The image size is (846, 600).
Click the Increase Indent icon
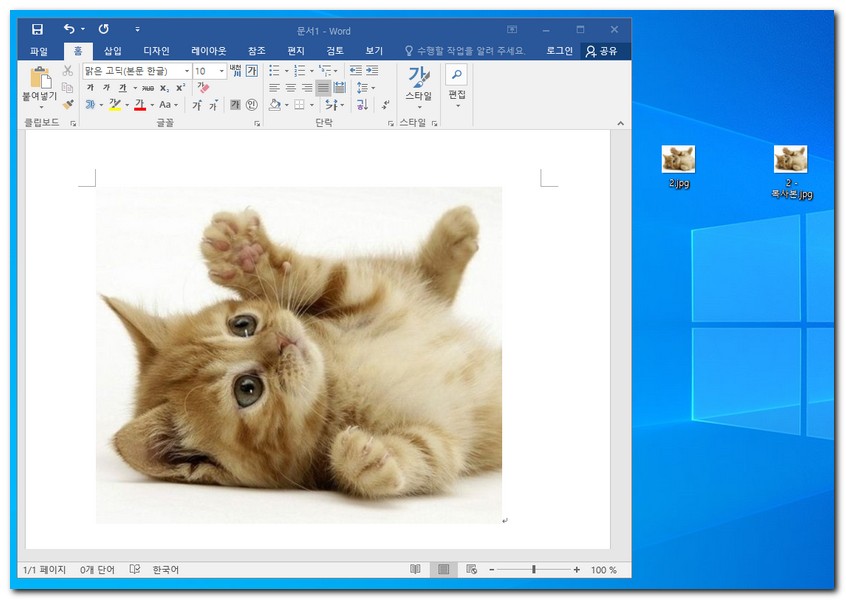[x=371, y=71]
